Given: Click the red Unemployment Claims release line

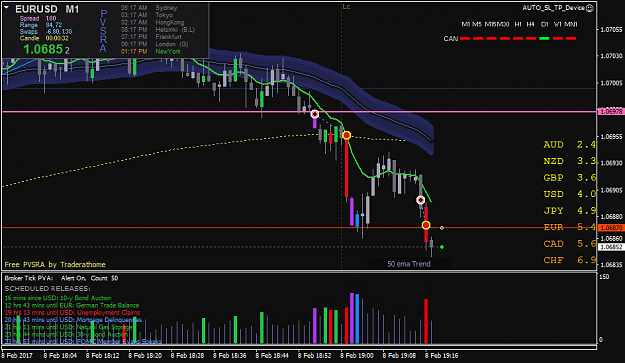Looking at the screenshot, I should [x=72, y=312].
